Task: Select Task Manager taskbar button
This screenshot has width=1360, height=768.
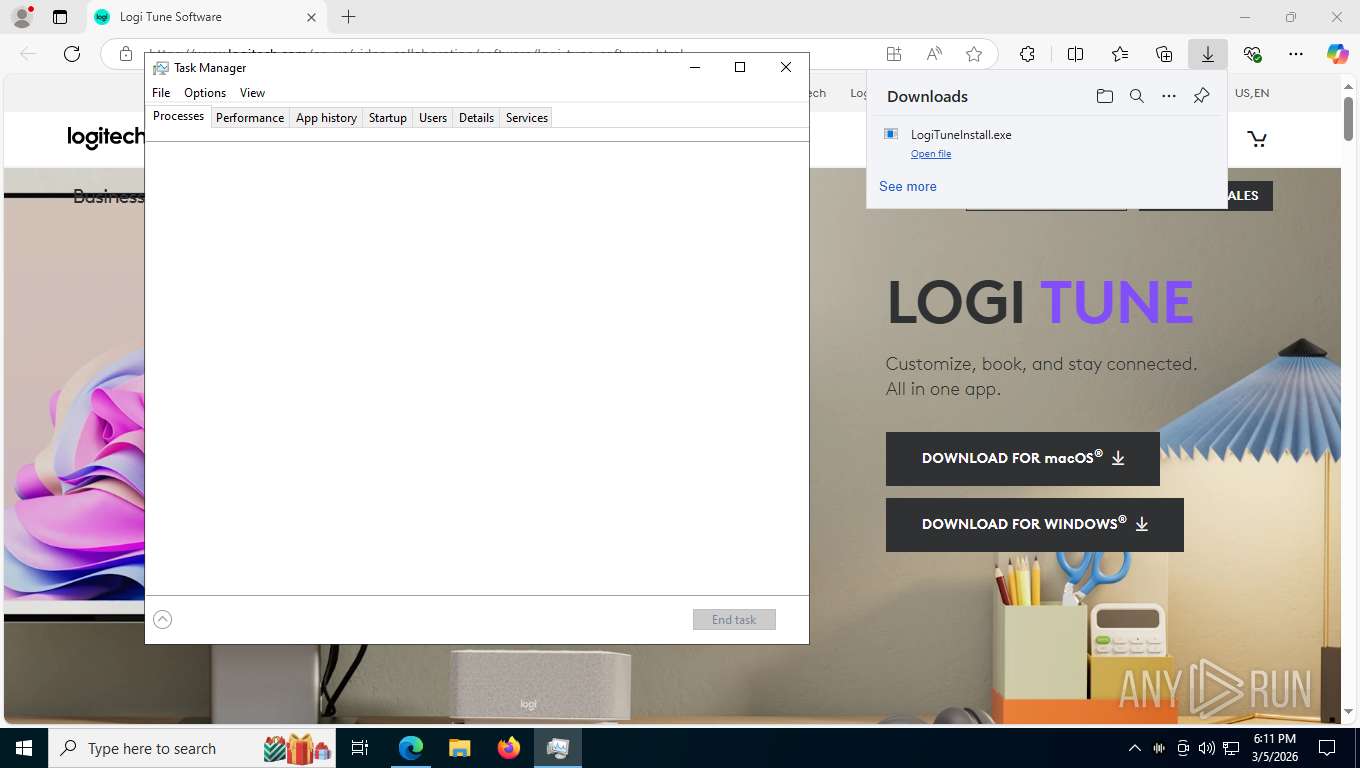Action: (558, 748)
